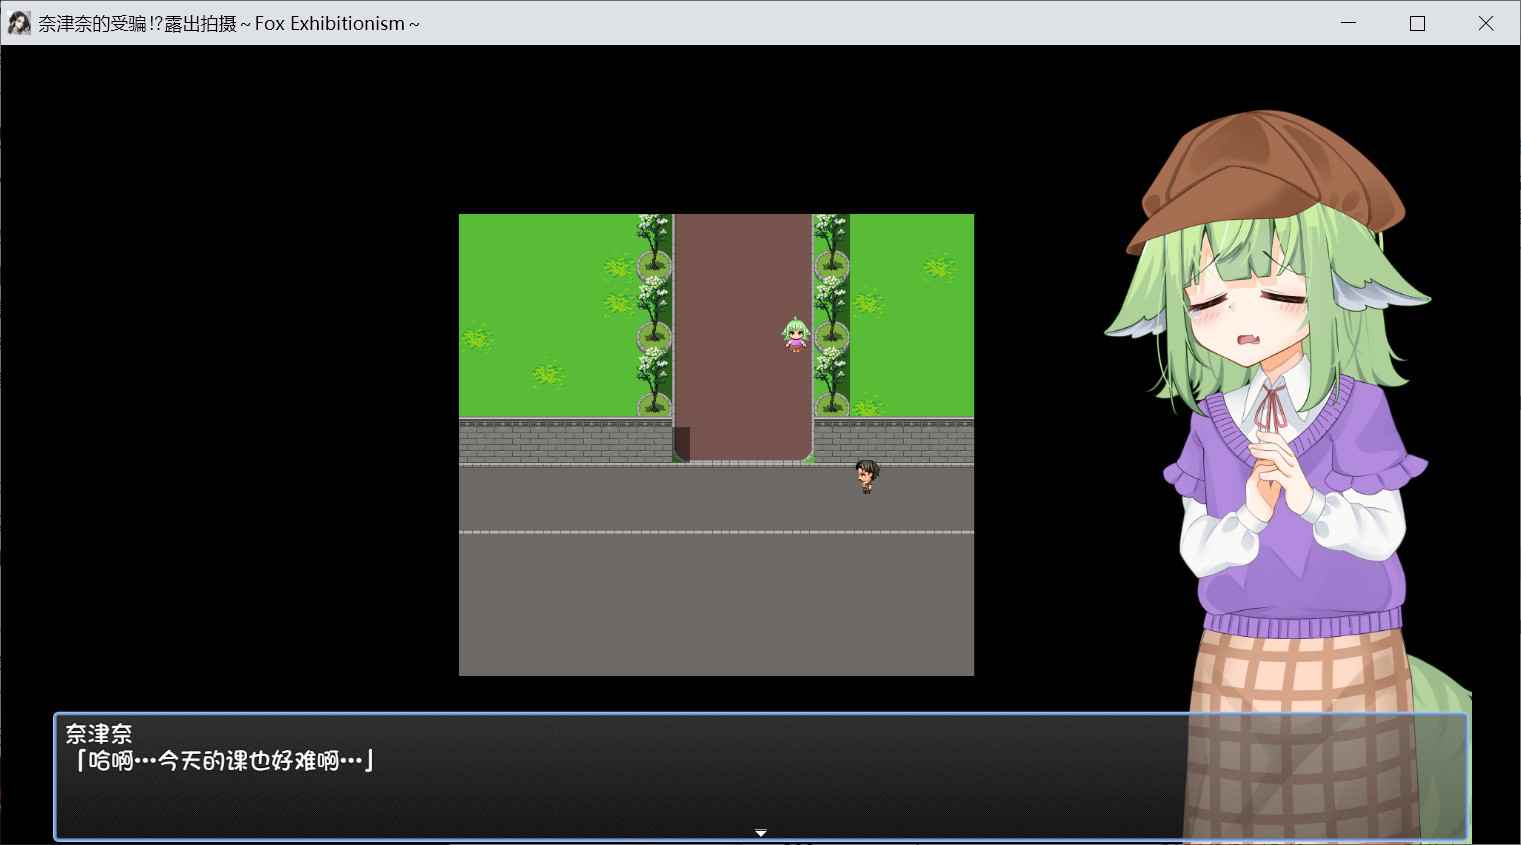1521x845 pixels.
Task: Click the speaker name 奈津奈 in the dialogue box
Action: 99,733
